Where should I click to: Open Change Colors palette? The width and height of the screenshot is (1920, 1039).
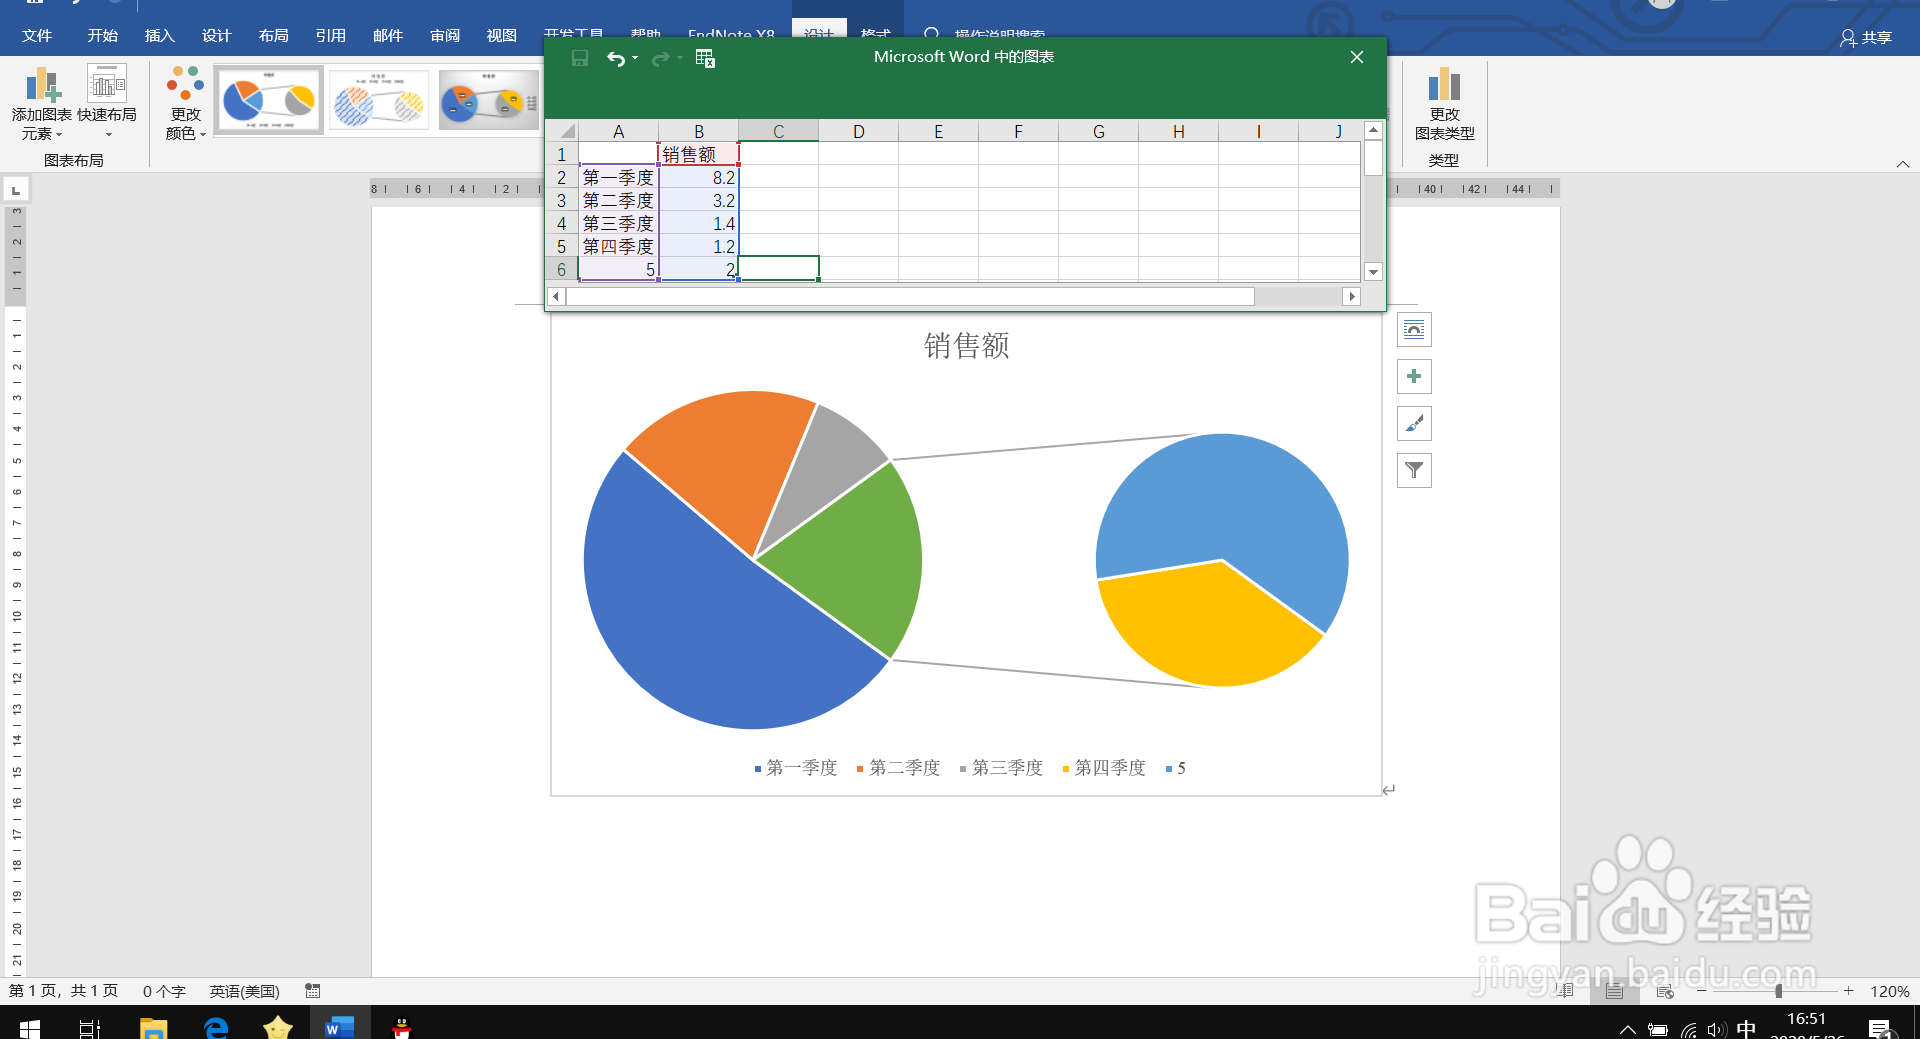[186, 104]
